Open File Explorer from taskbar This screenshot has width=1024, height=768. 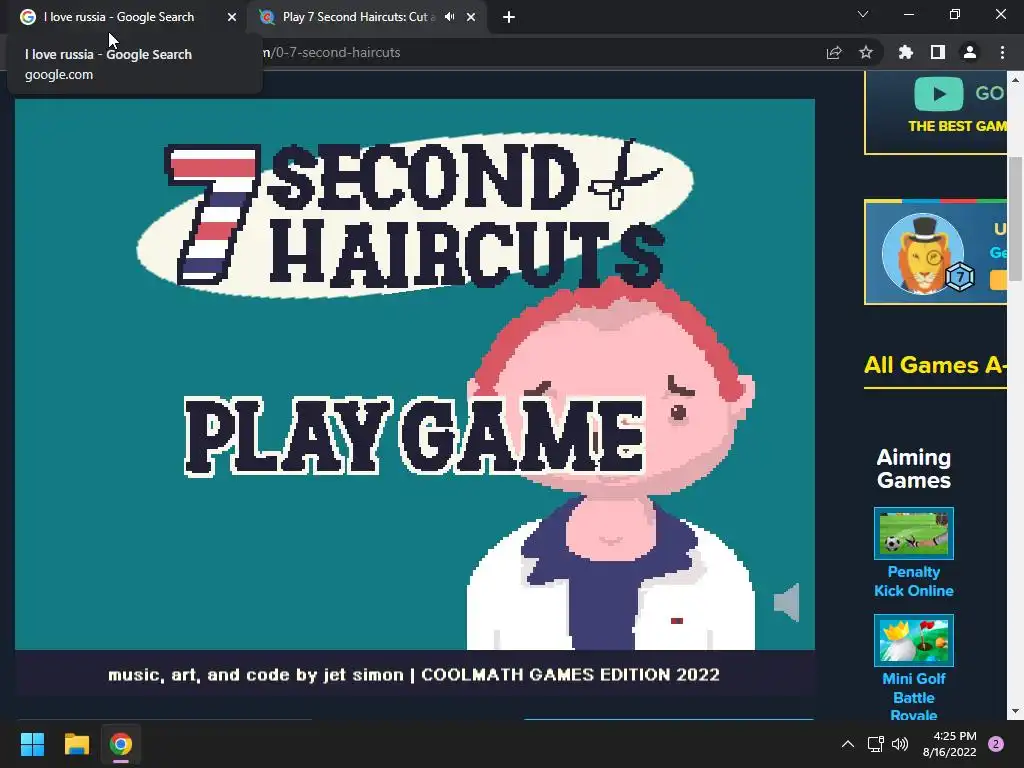pyautogui.click(x=76, y=744)
